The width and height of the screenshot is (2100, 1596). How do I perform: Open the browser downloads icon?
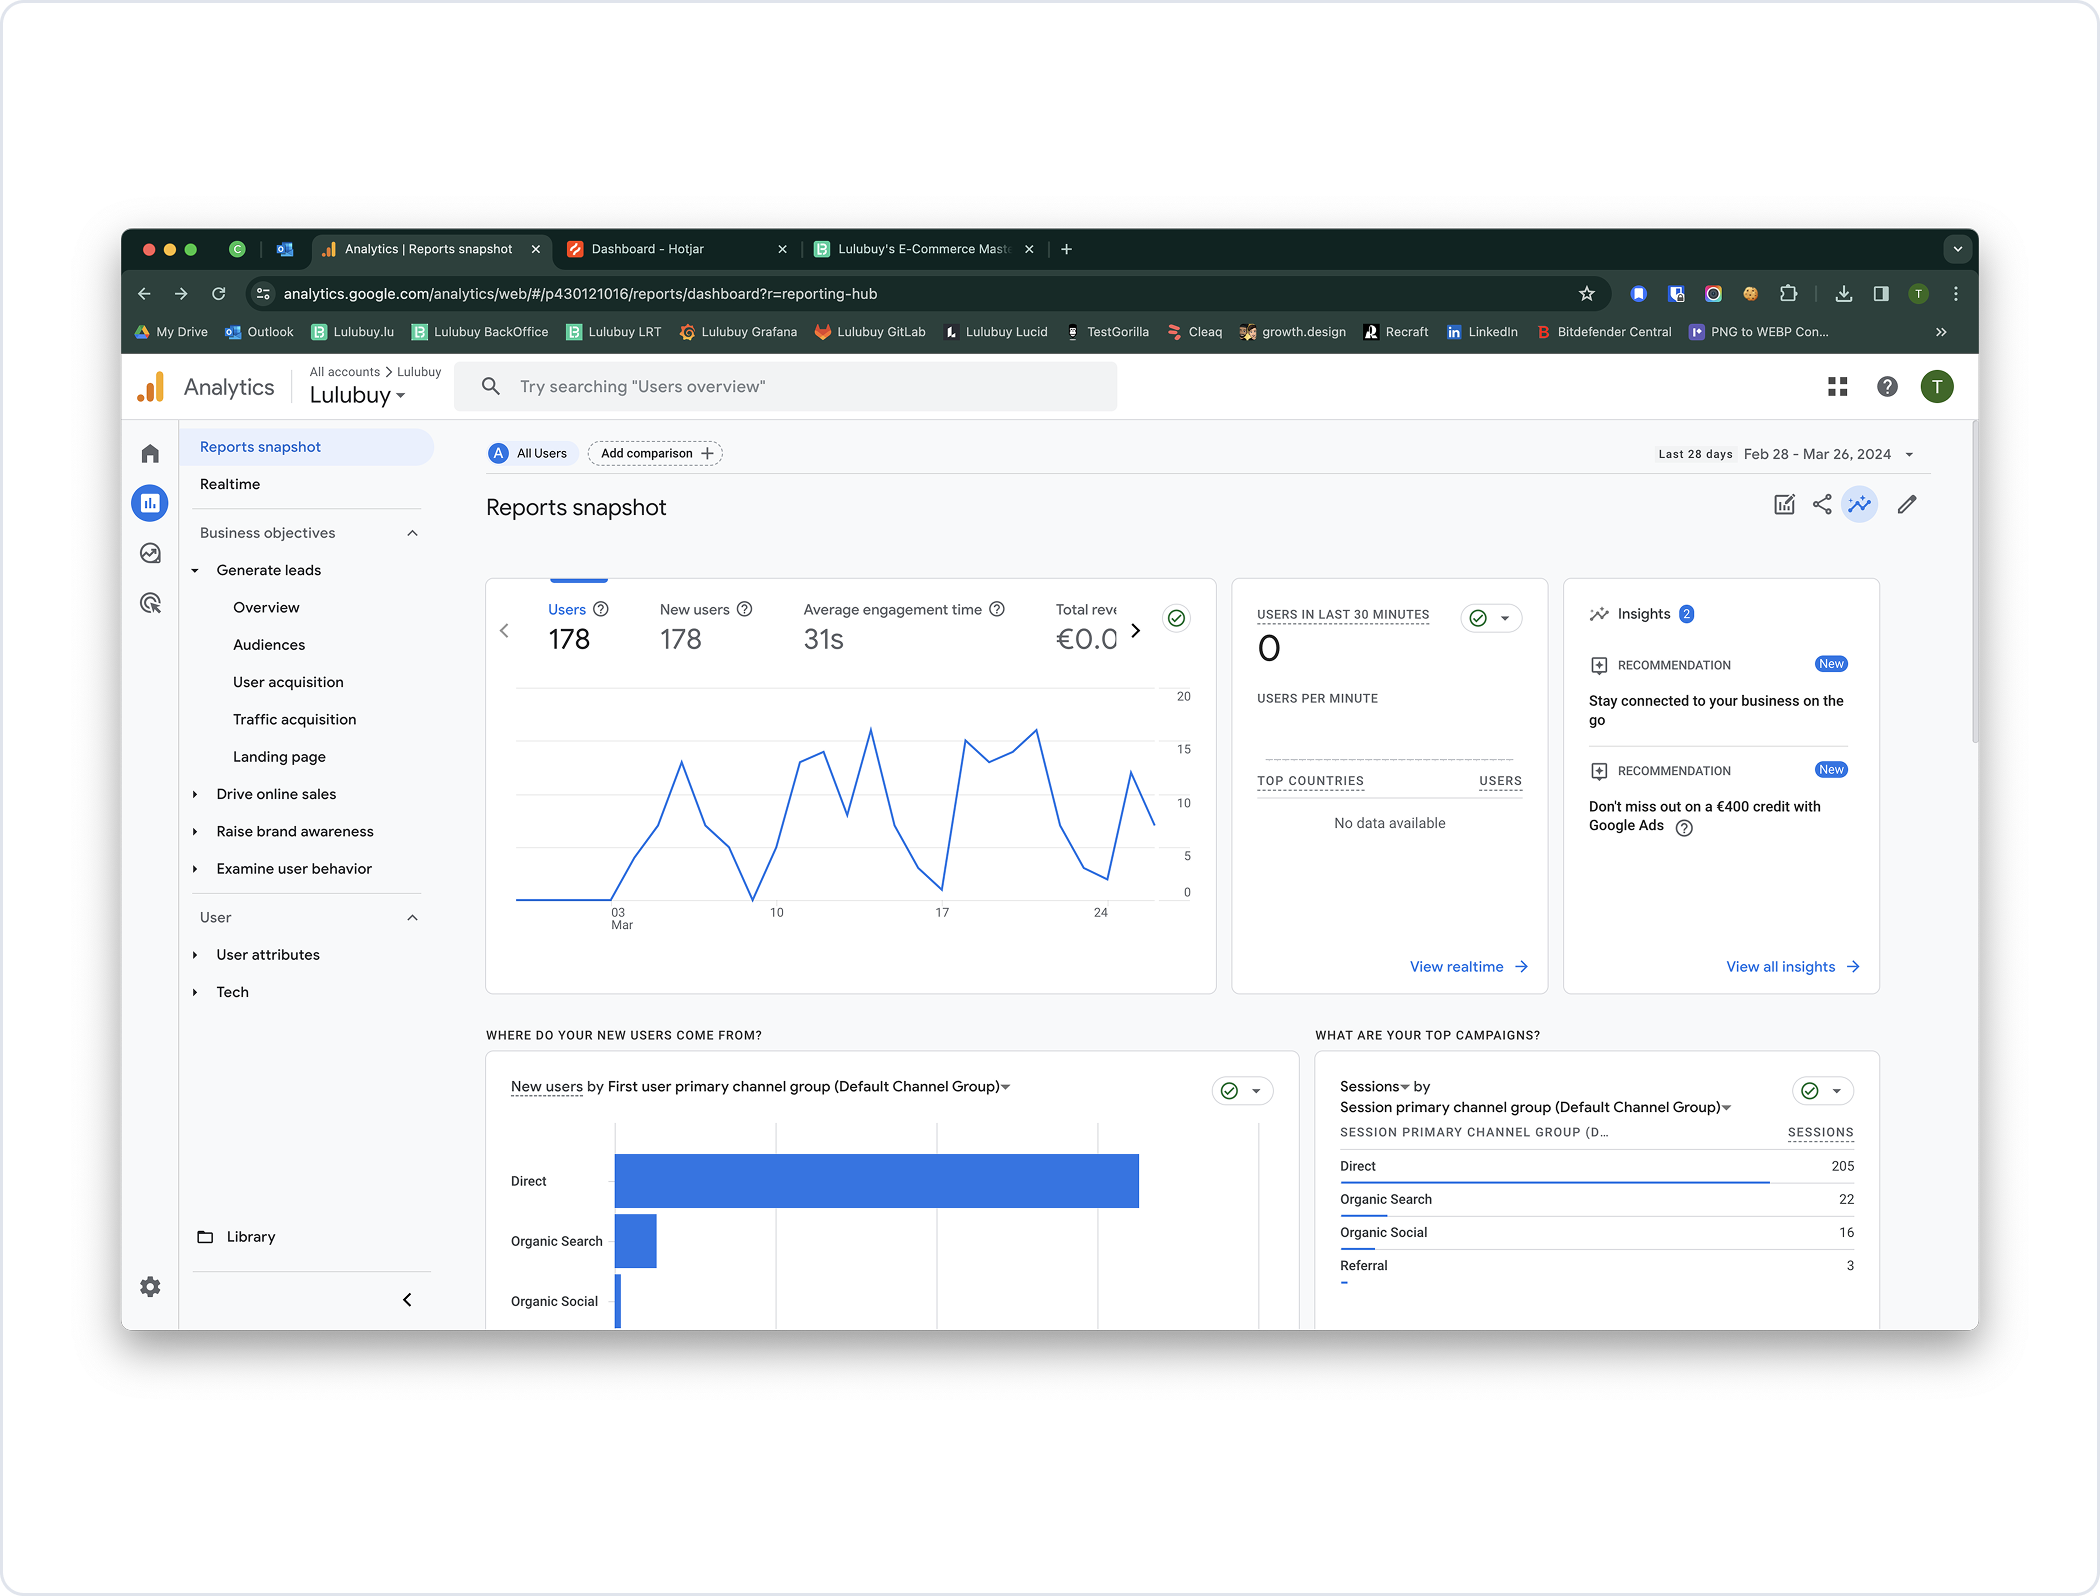(1843, 294)
